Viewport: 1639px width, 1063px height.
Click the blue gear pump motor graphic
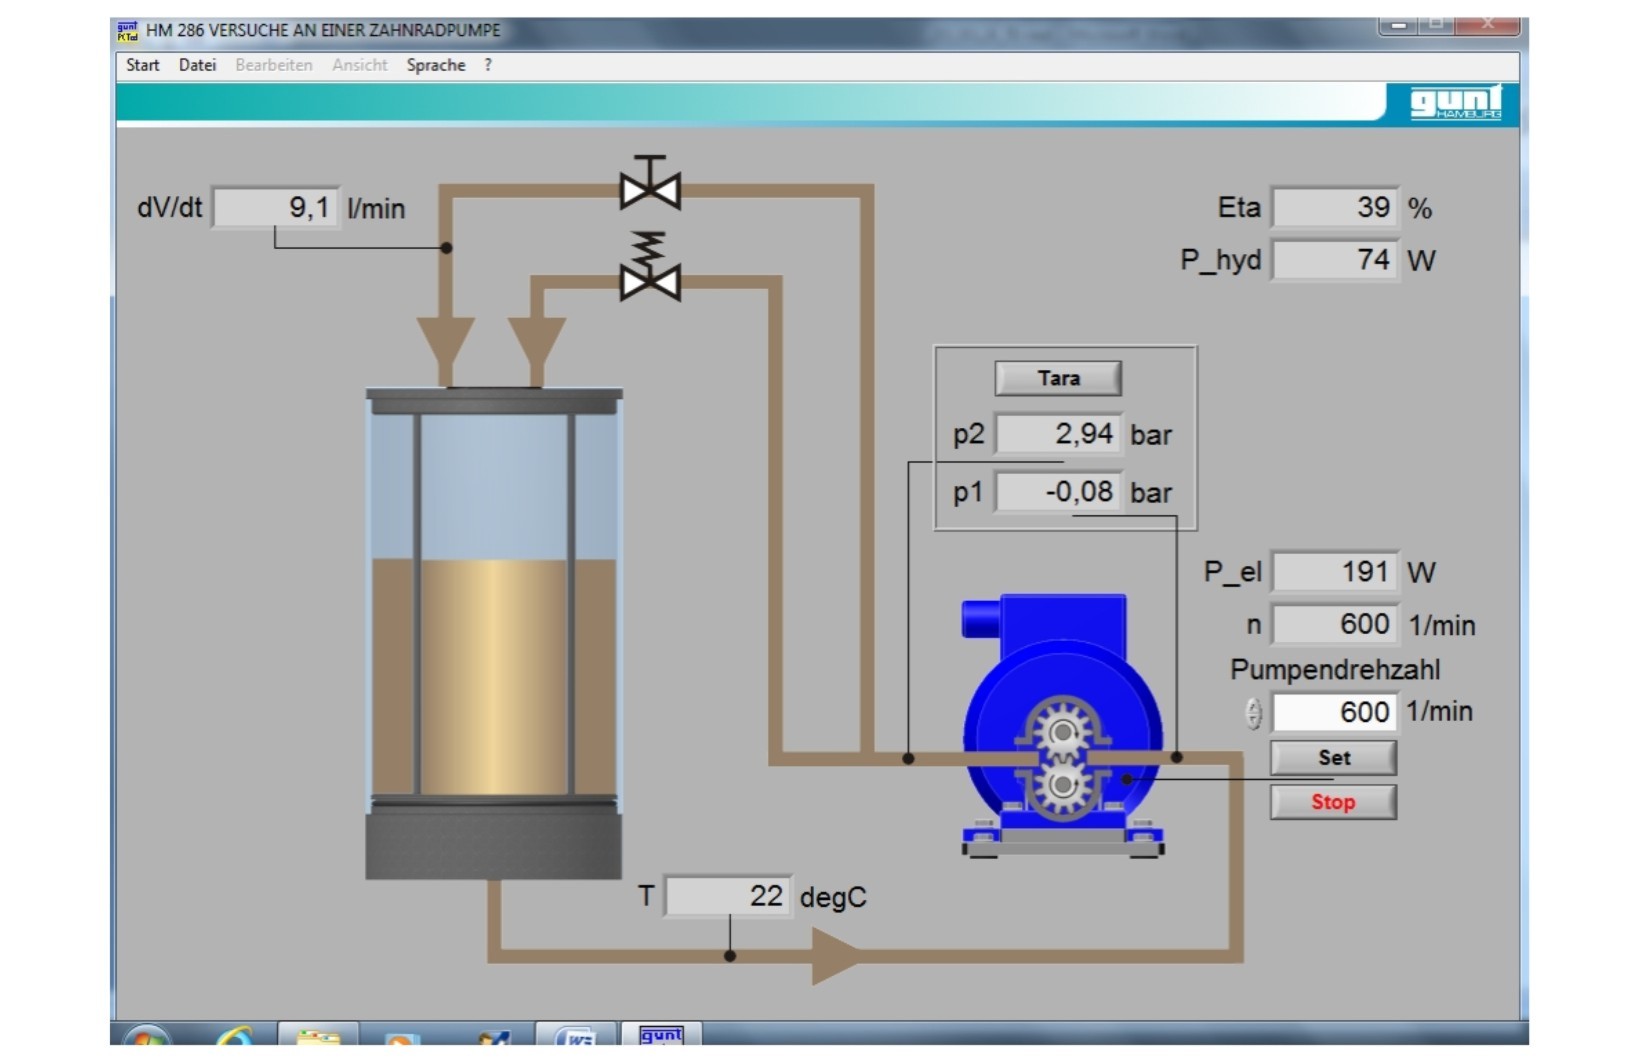click(1062, 727)
